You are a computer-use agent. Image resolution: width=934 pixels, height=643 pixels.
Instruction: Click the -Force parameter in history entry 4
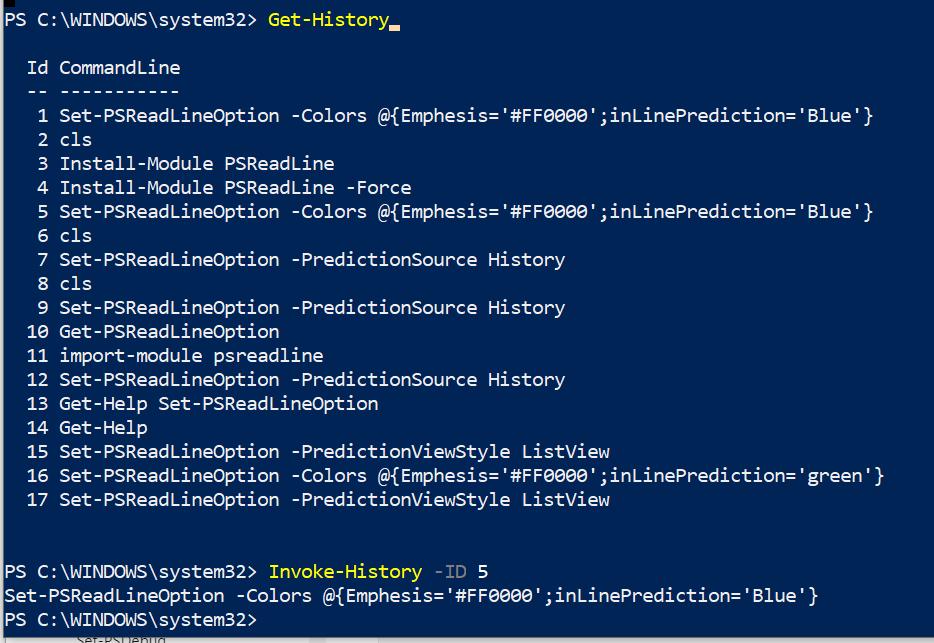(x=379, y=188)
